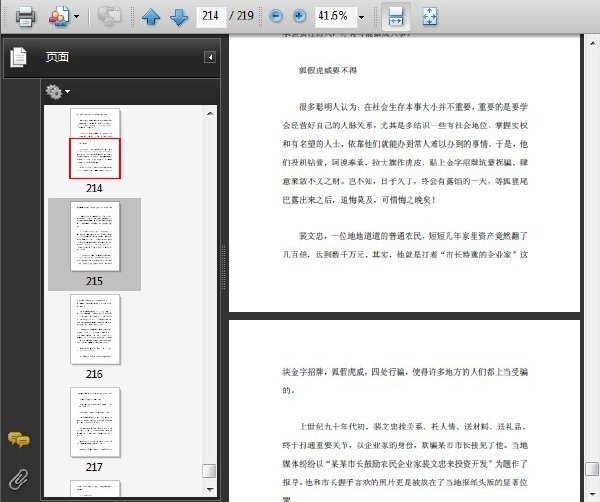Click the document vertical scrollbar handle

pos(592,468)
